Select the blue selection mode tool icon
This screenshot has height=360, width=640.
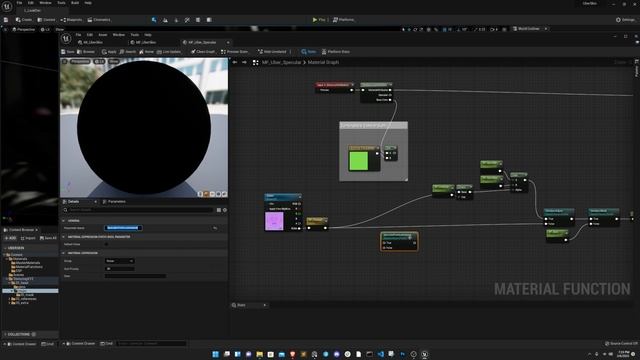point(154,20)
